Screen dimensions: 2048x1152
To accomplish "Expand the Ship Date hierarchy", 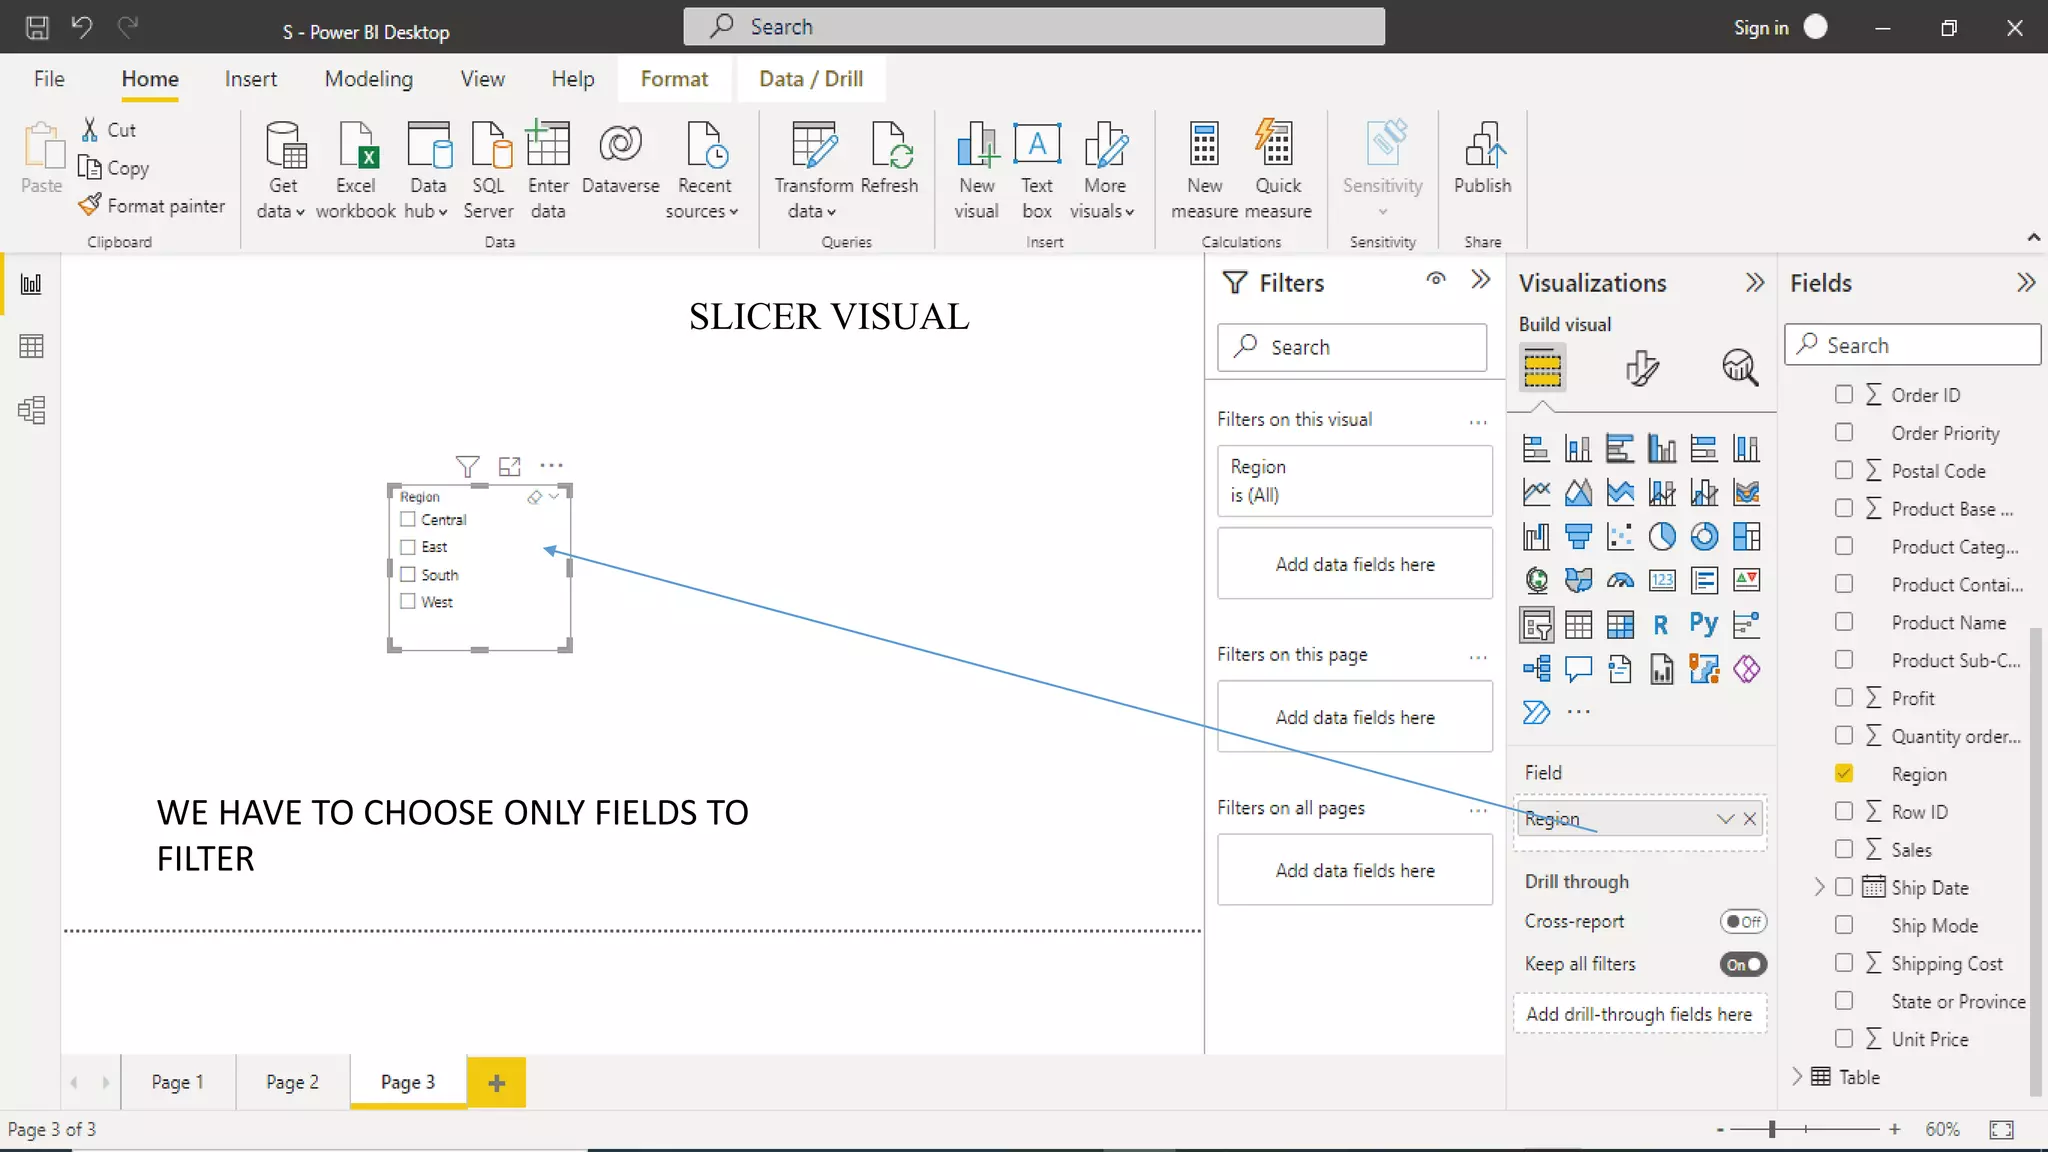I will (1819, 887).
